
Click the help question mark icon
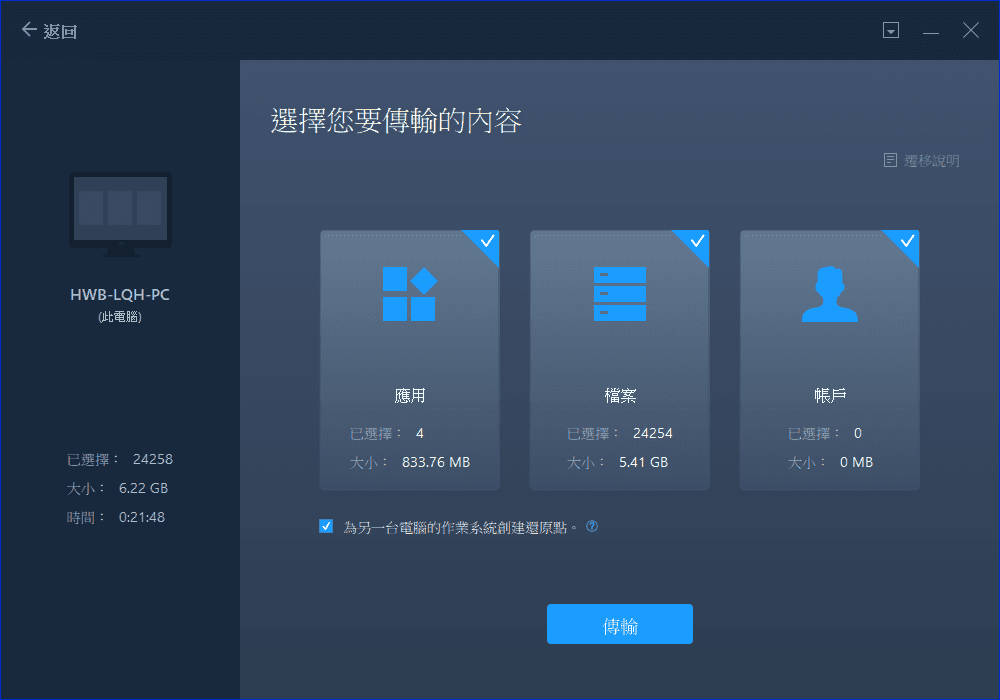[x=592, y=526]
